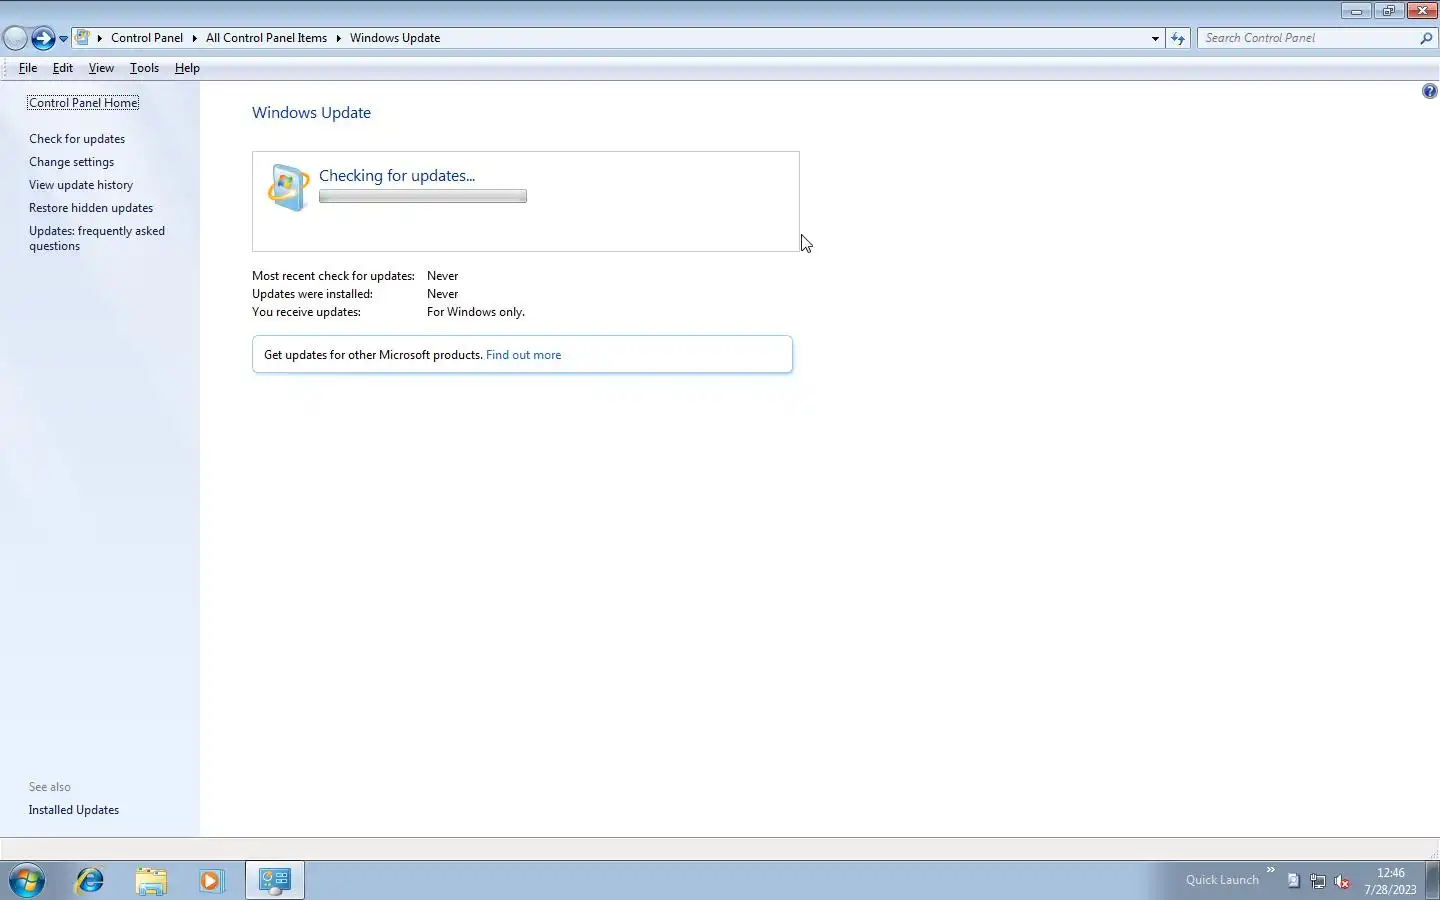The width and height of the screenshot is (1440, 900).
Task: Expand the arrow before Control Panel breadcrumb
Action: tap(100, 38)
